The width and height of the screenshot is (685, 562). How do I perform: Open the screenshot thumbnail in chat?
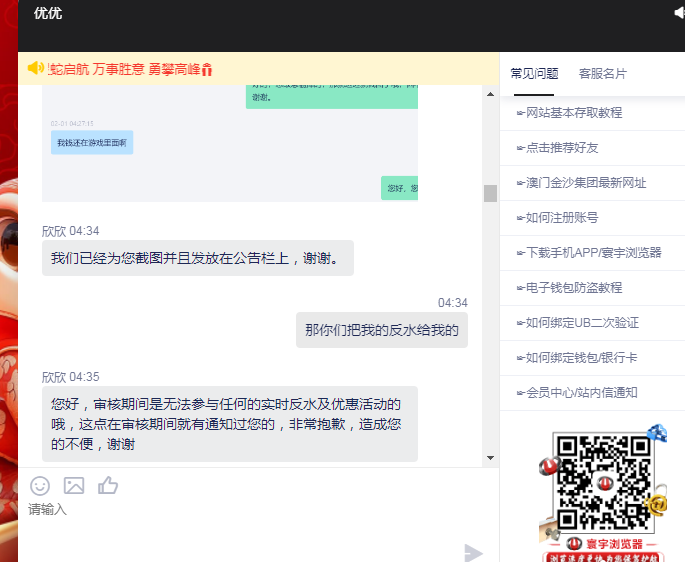pos(230,143)
